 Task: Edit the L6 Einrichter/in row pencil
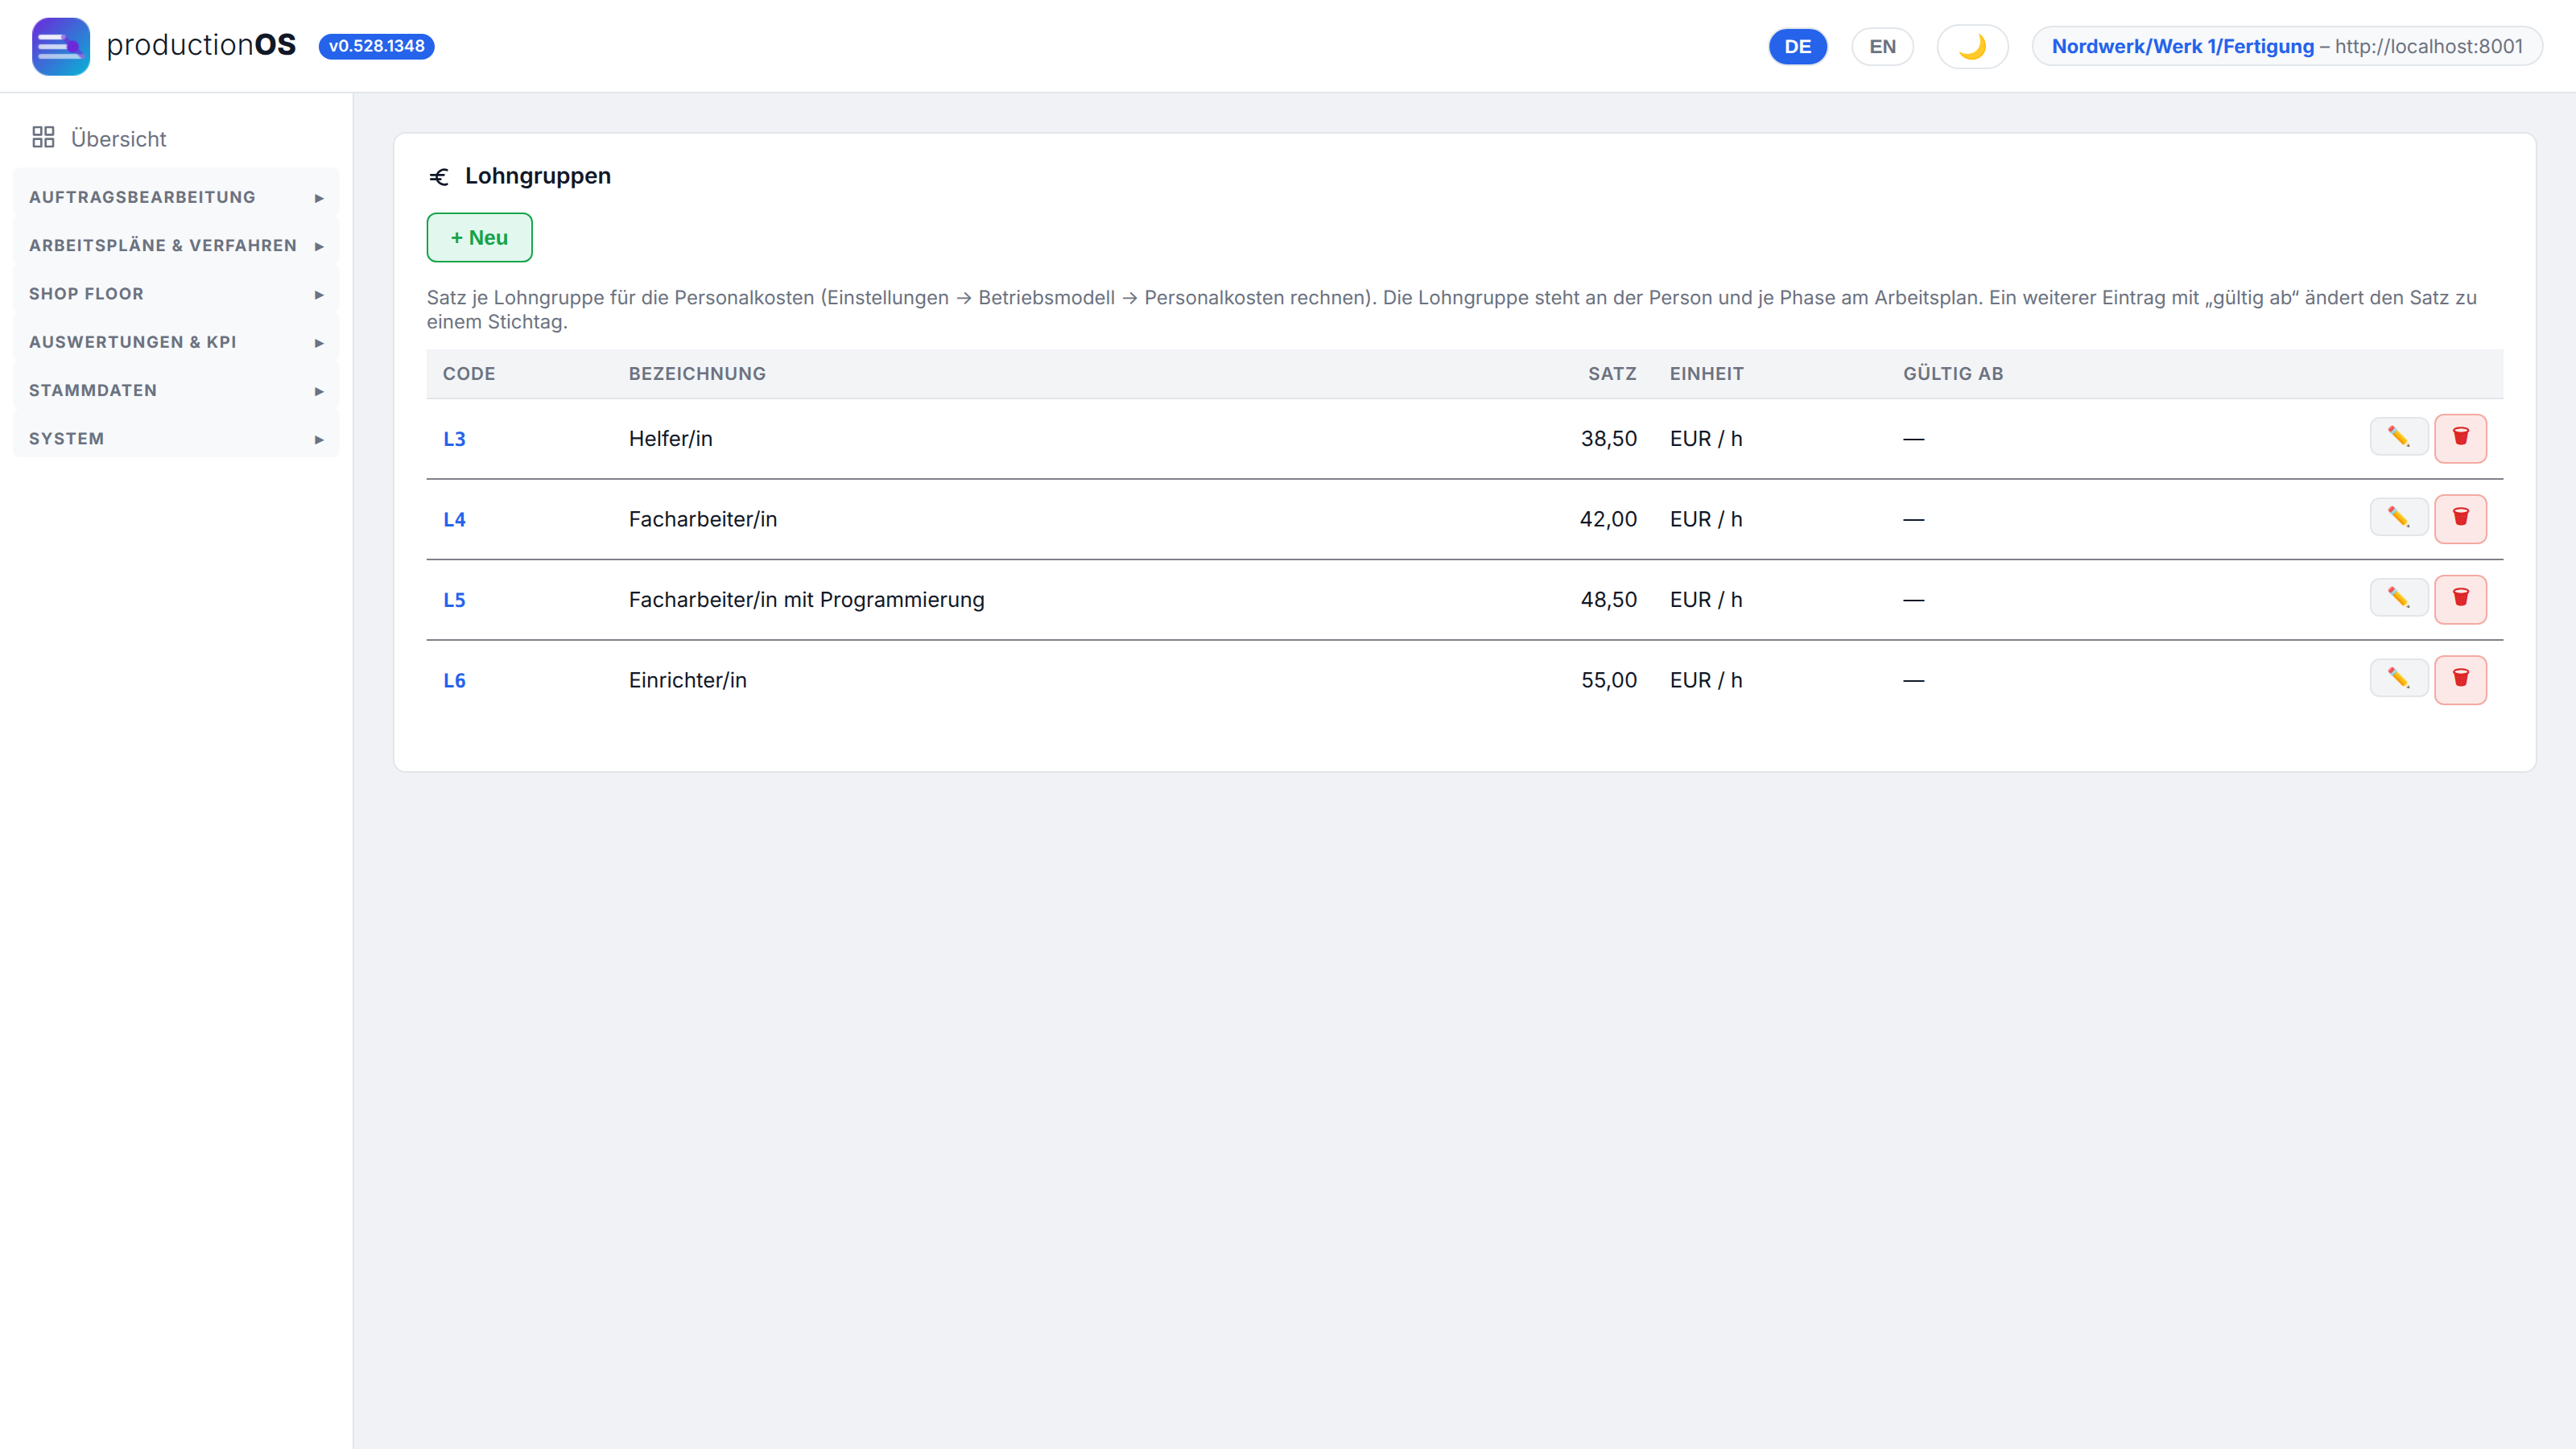tap(2399, 679)
